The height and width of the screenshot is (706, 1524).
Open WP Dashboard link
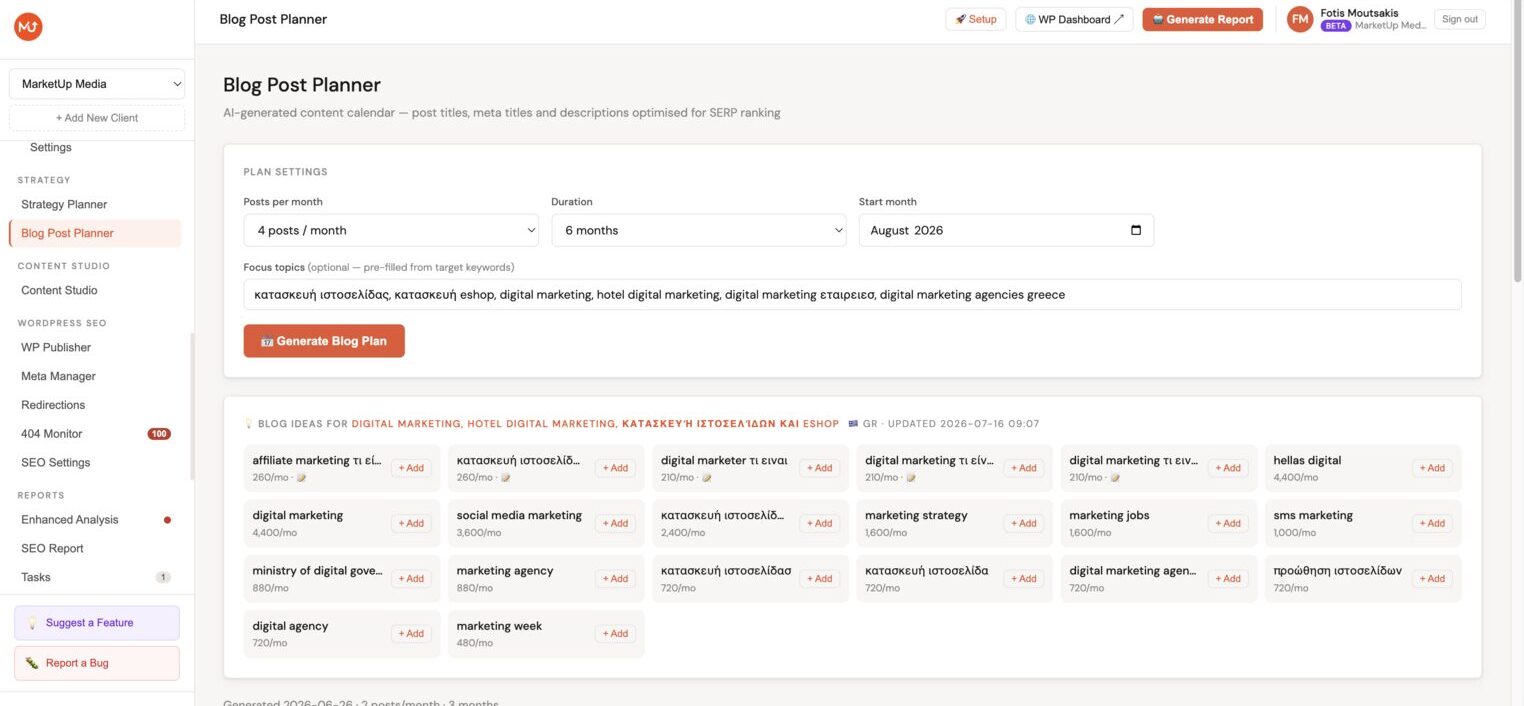[x=1074, y=19]
